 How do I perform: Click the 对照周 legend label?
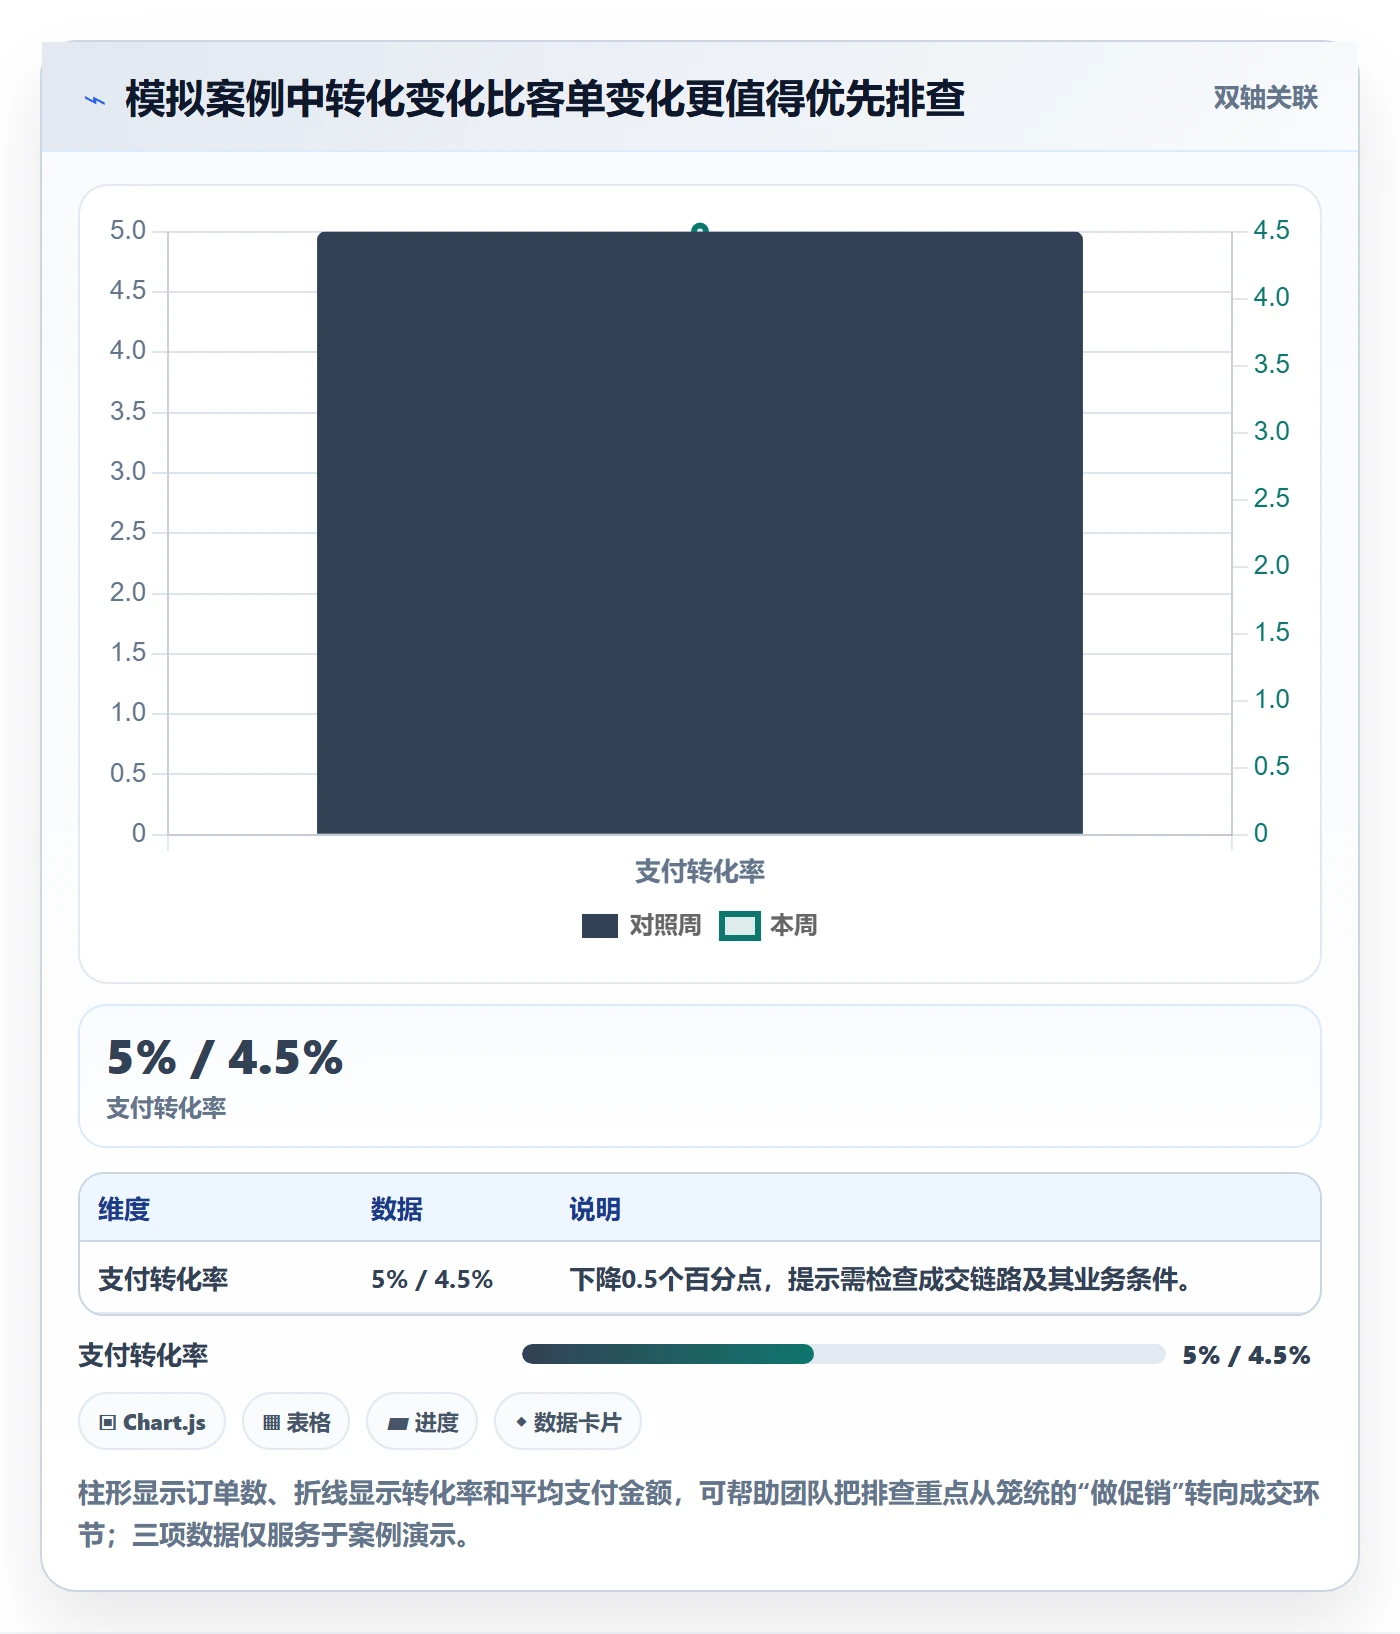pos(665,925)
